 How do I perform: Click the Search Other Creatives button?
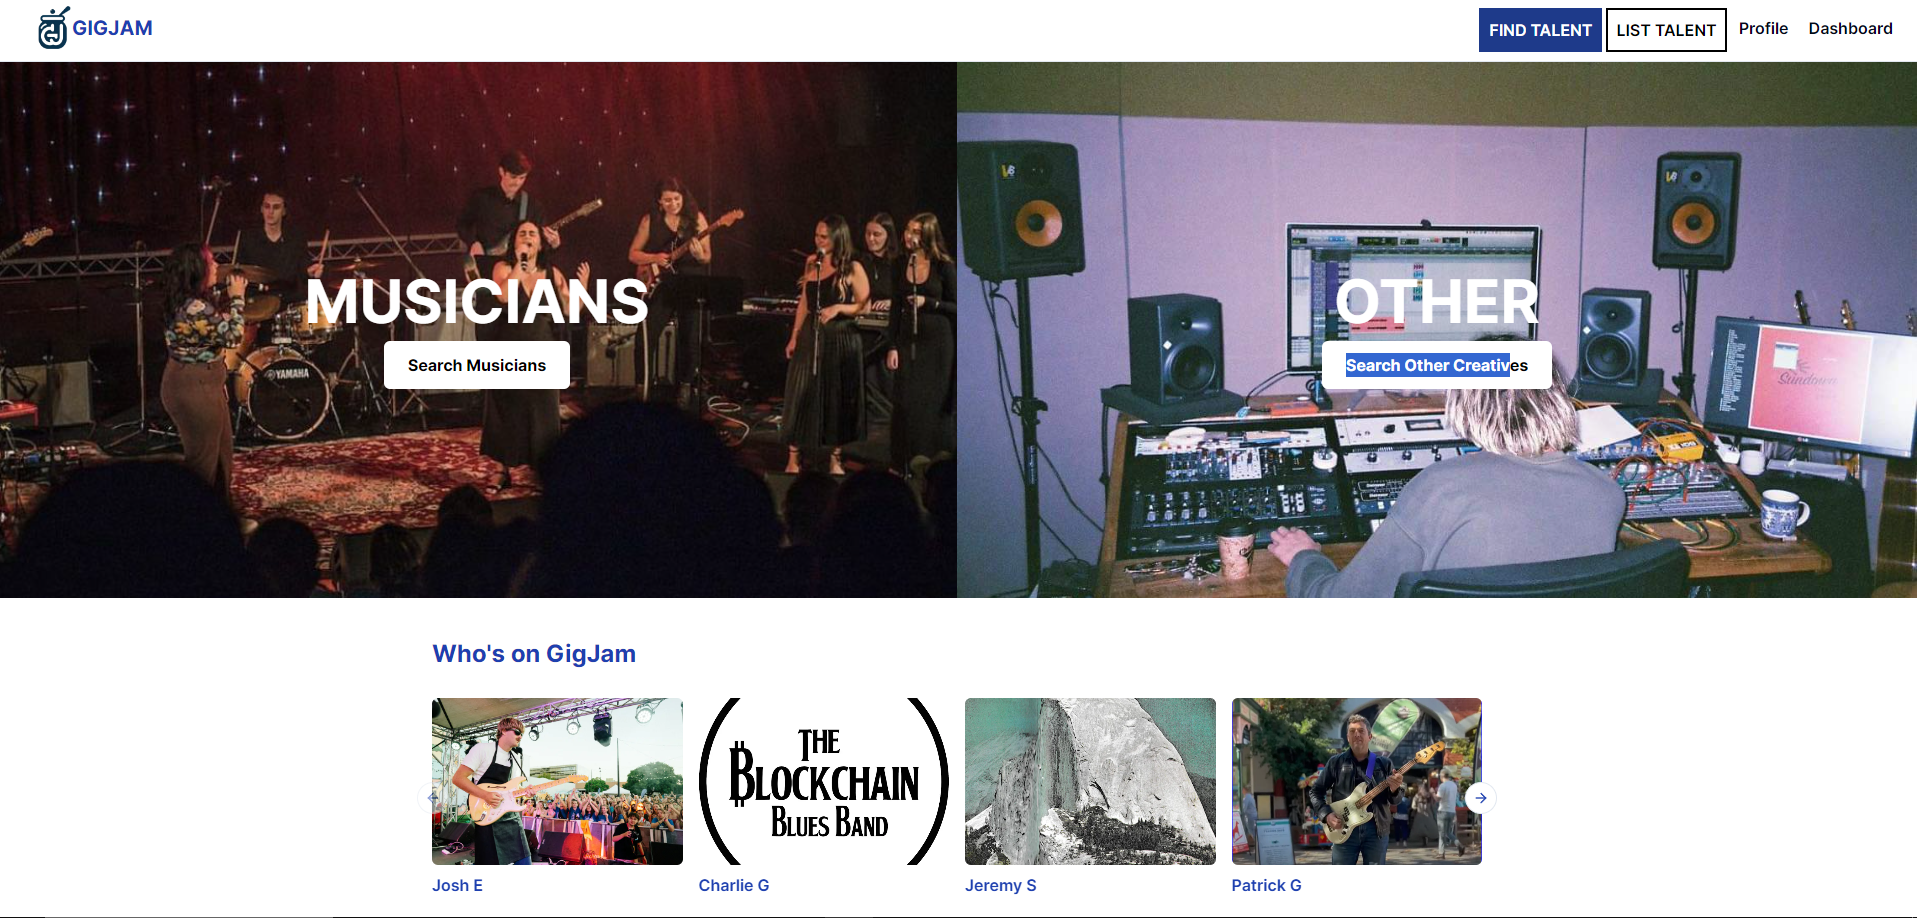pyautogui.click(x=1437, y=365)
